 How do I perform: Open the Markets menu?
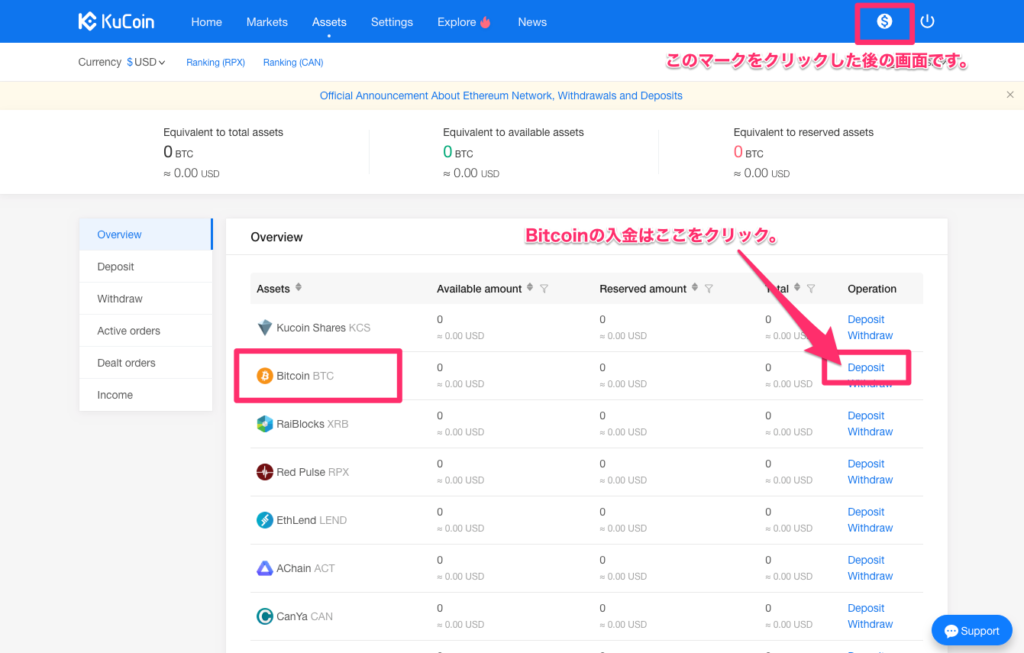[267, 22]
